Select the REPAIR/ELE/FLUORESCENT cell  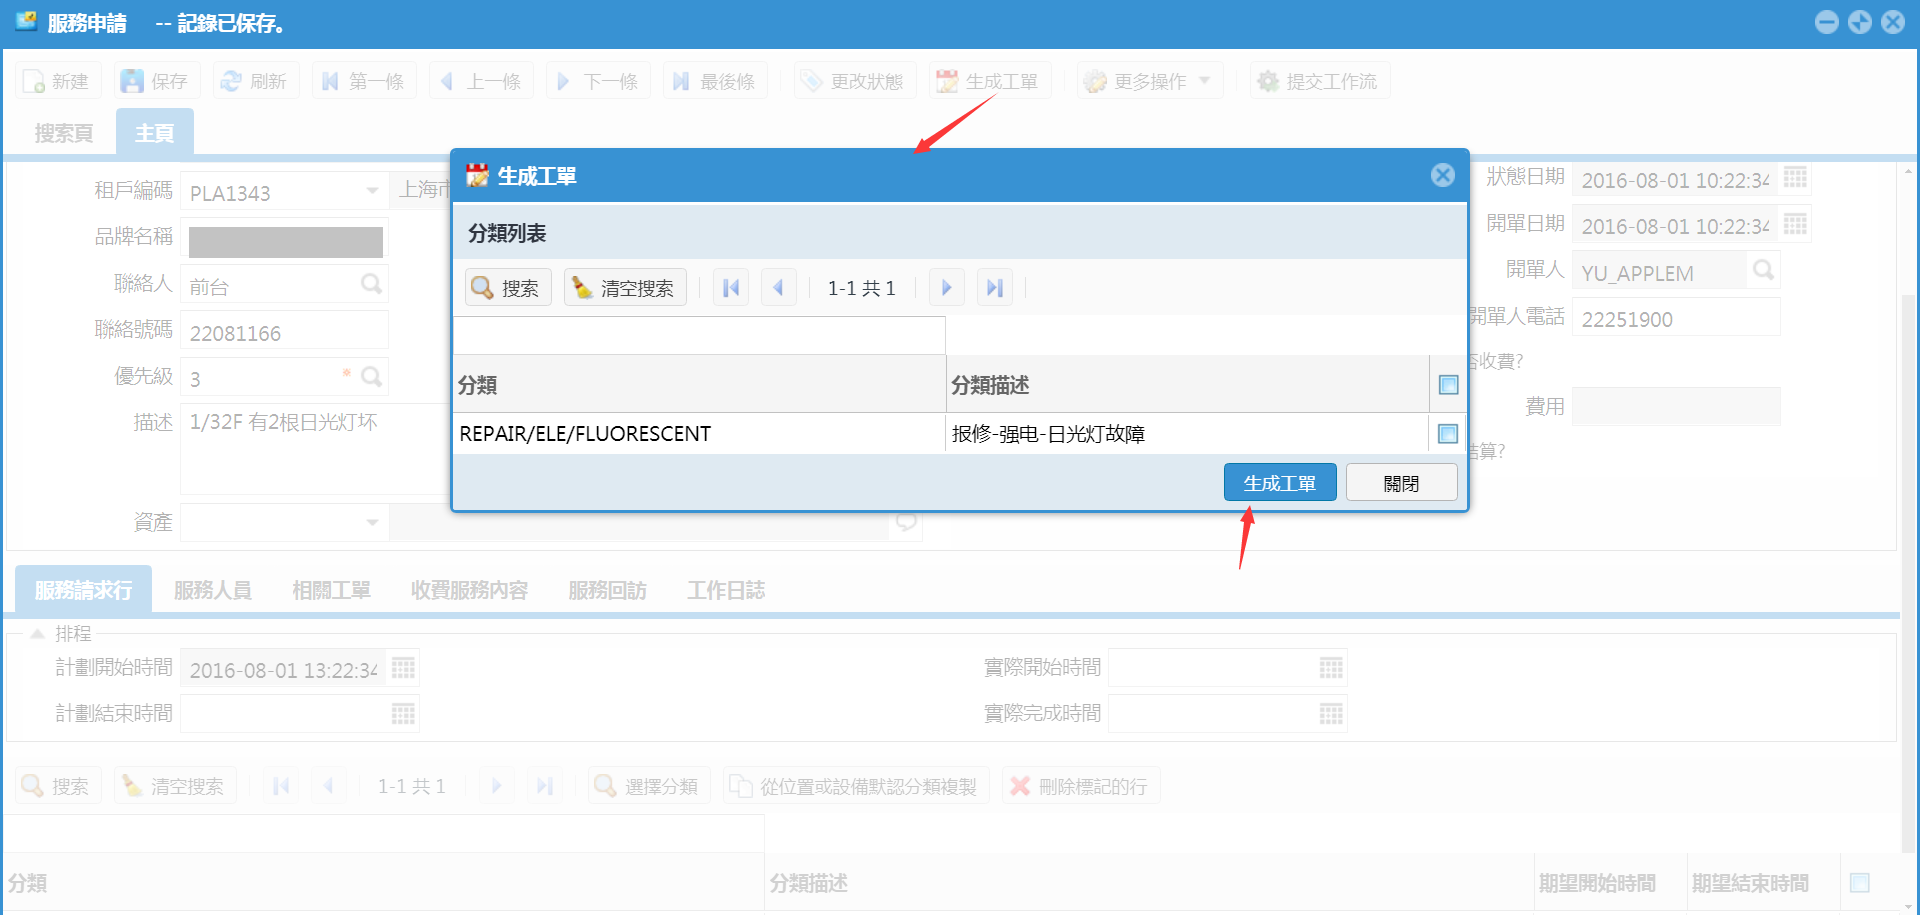[x=699, y=434]
